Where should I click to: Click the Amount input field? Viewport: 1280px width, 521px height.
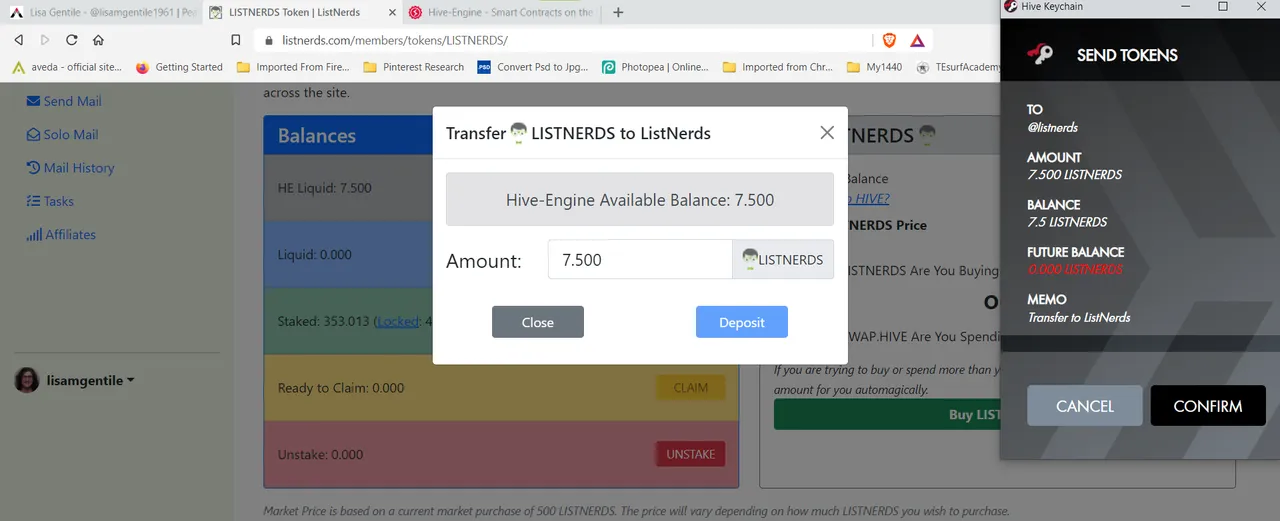pos(640,260)
